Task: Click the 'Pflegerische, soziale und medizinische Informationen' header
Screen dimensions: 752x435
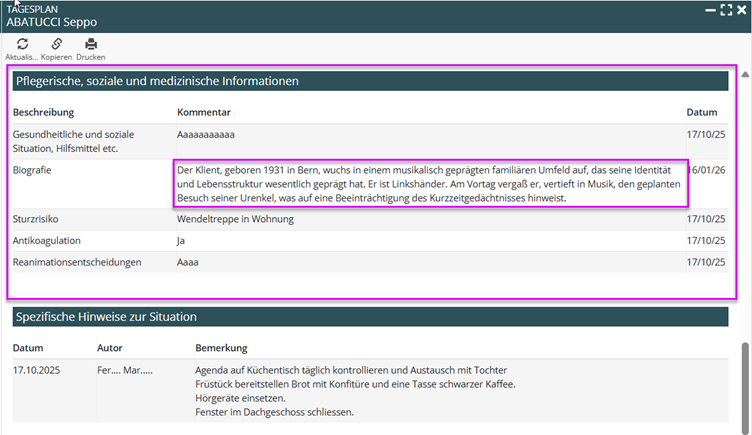Action: pyautogui.click(x=156, y=81)
